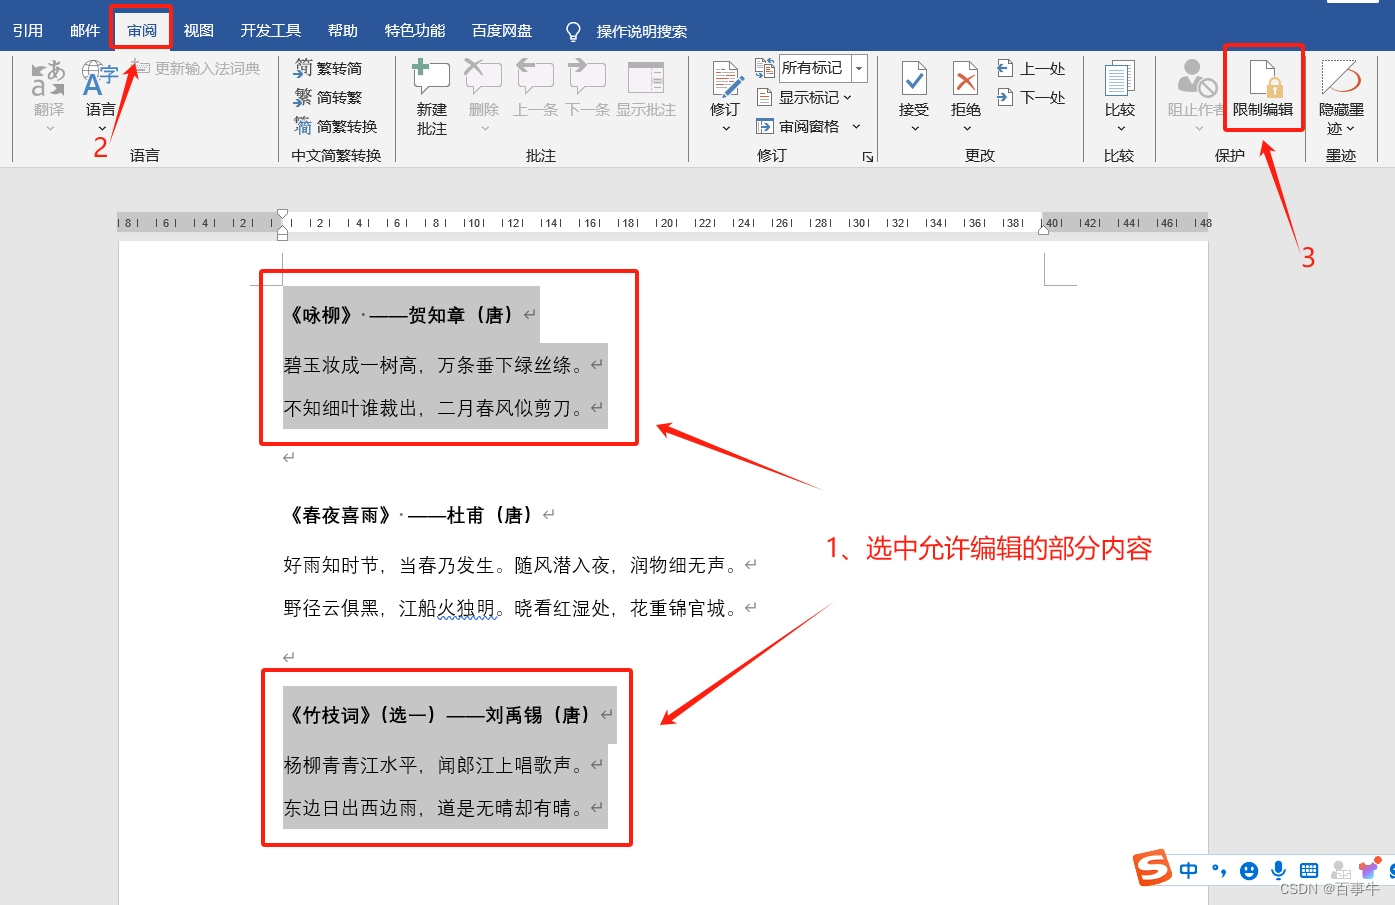Image resolution: width=1395 pixels, height=905 pixels.
Task: Click the line 不知细叶谁裁出
Action: 350,408
